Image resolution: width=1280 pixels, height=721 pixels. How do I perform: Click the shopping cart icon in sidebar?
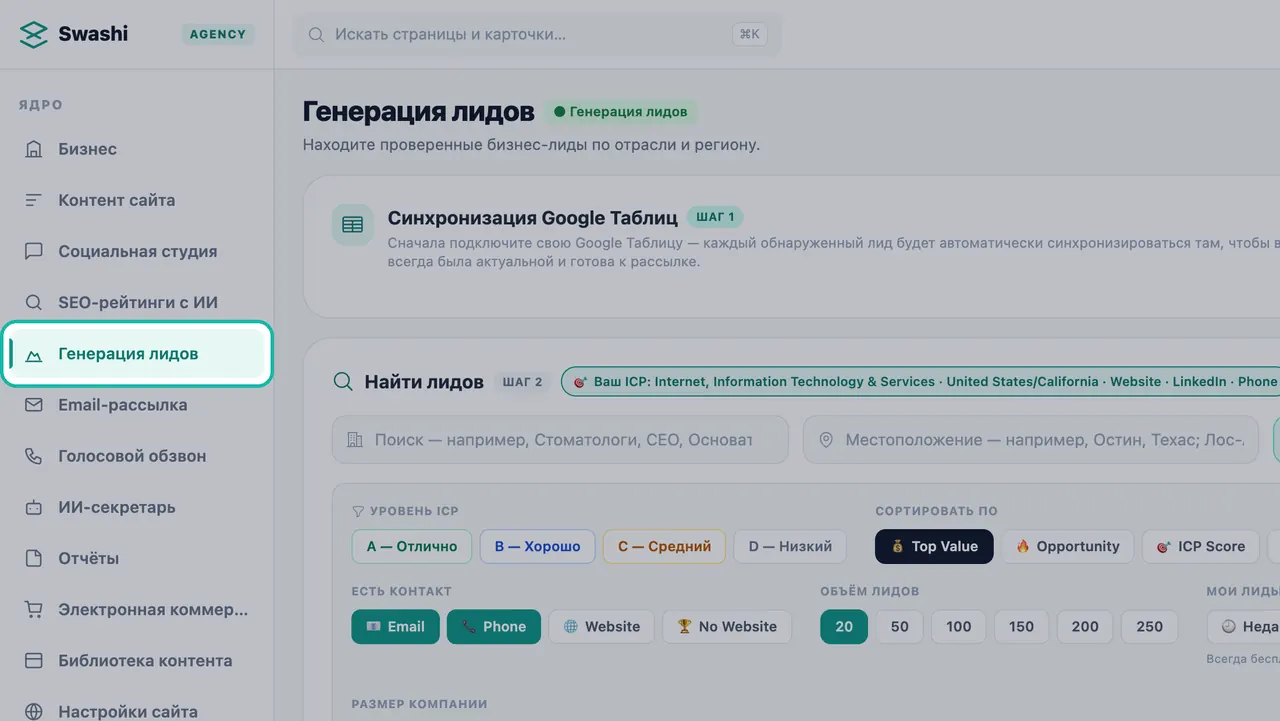pos(34,609)
